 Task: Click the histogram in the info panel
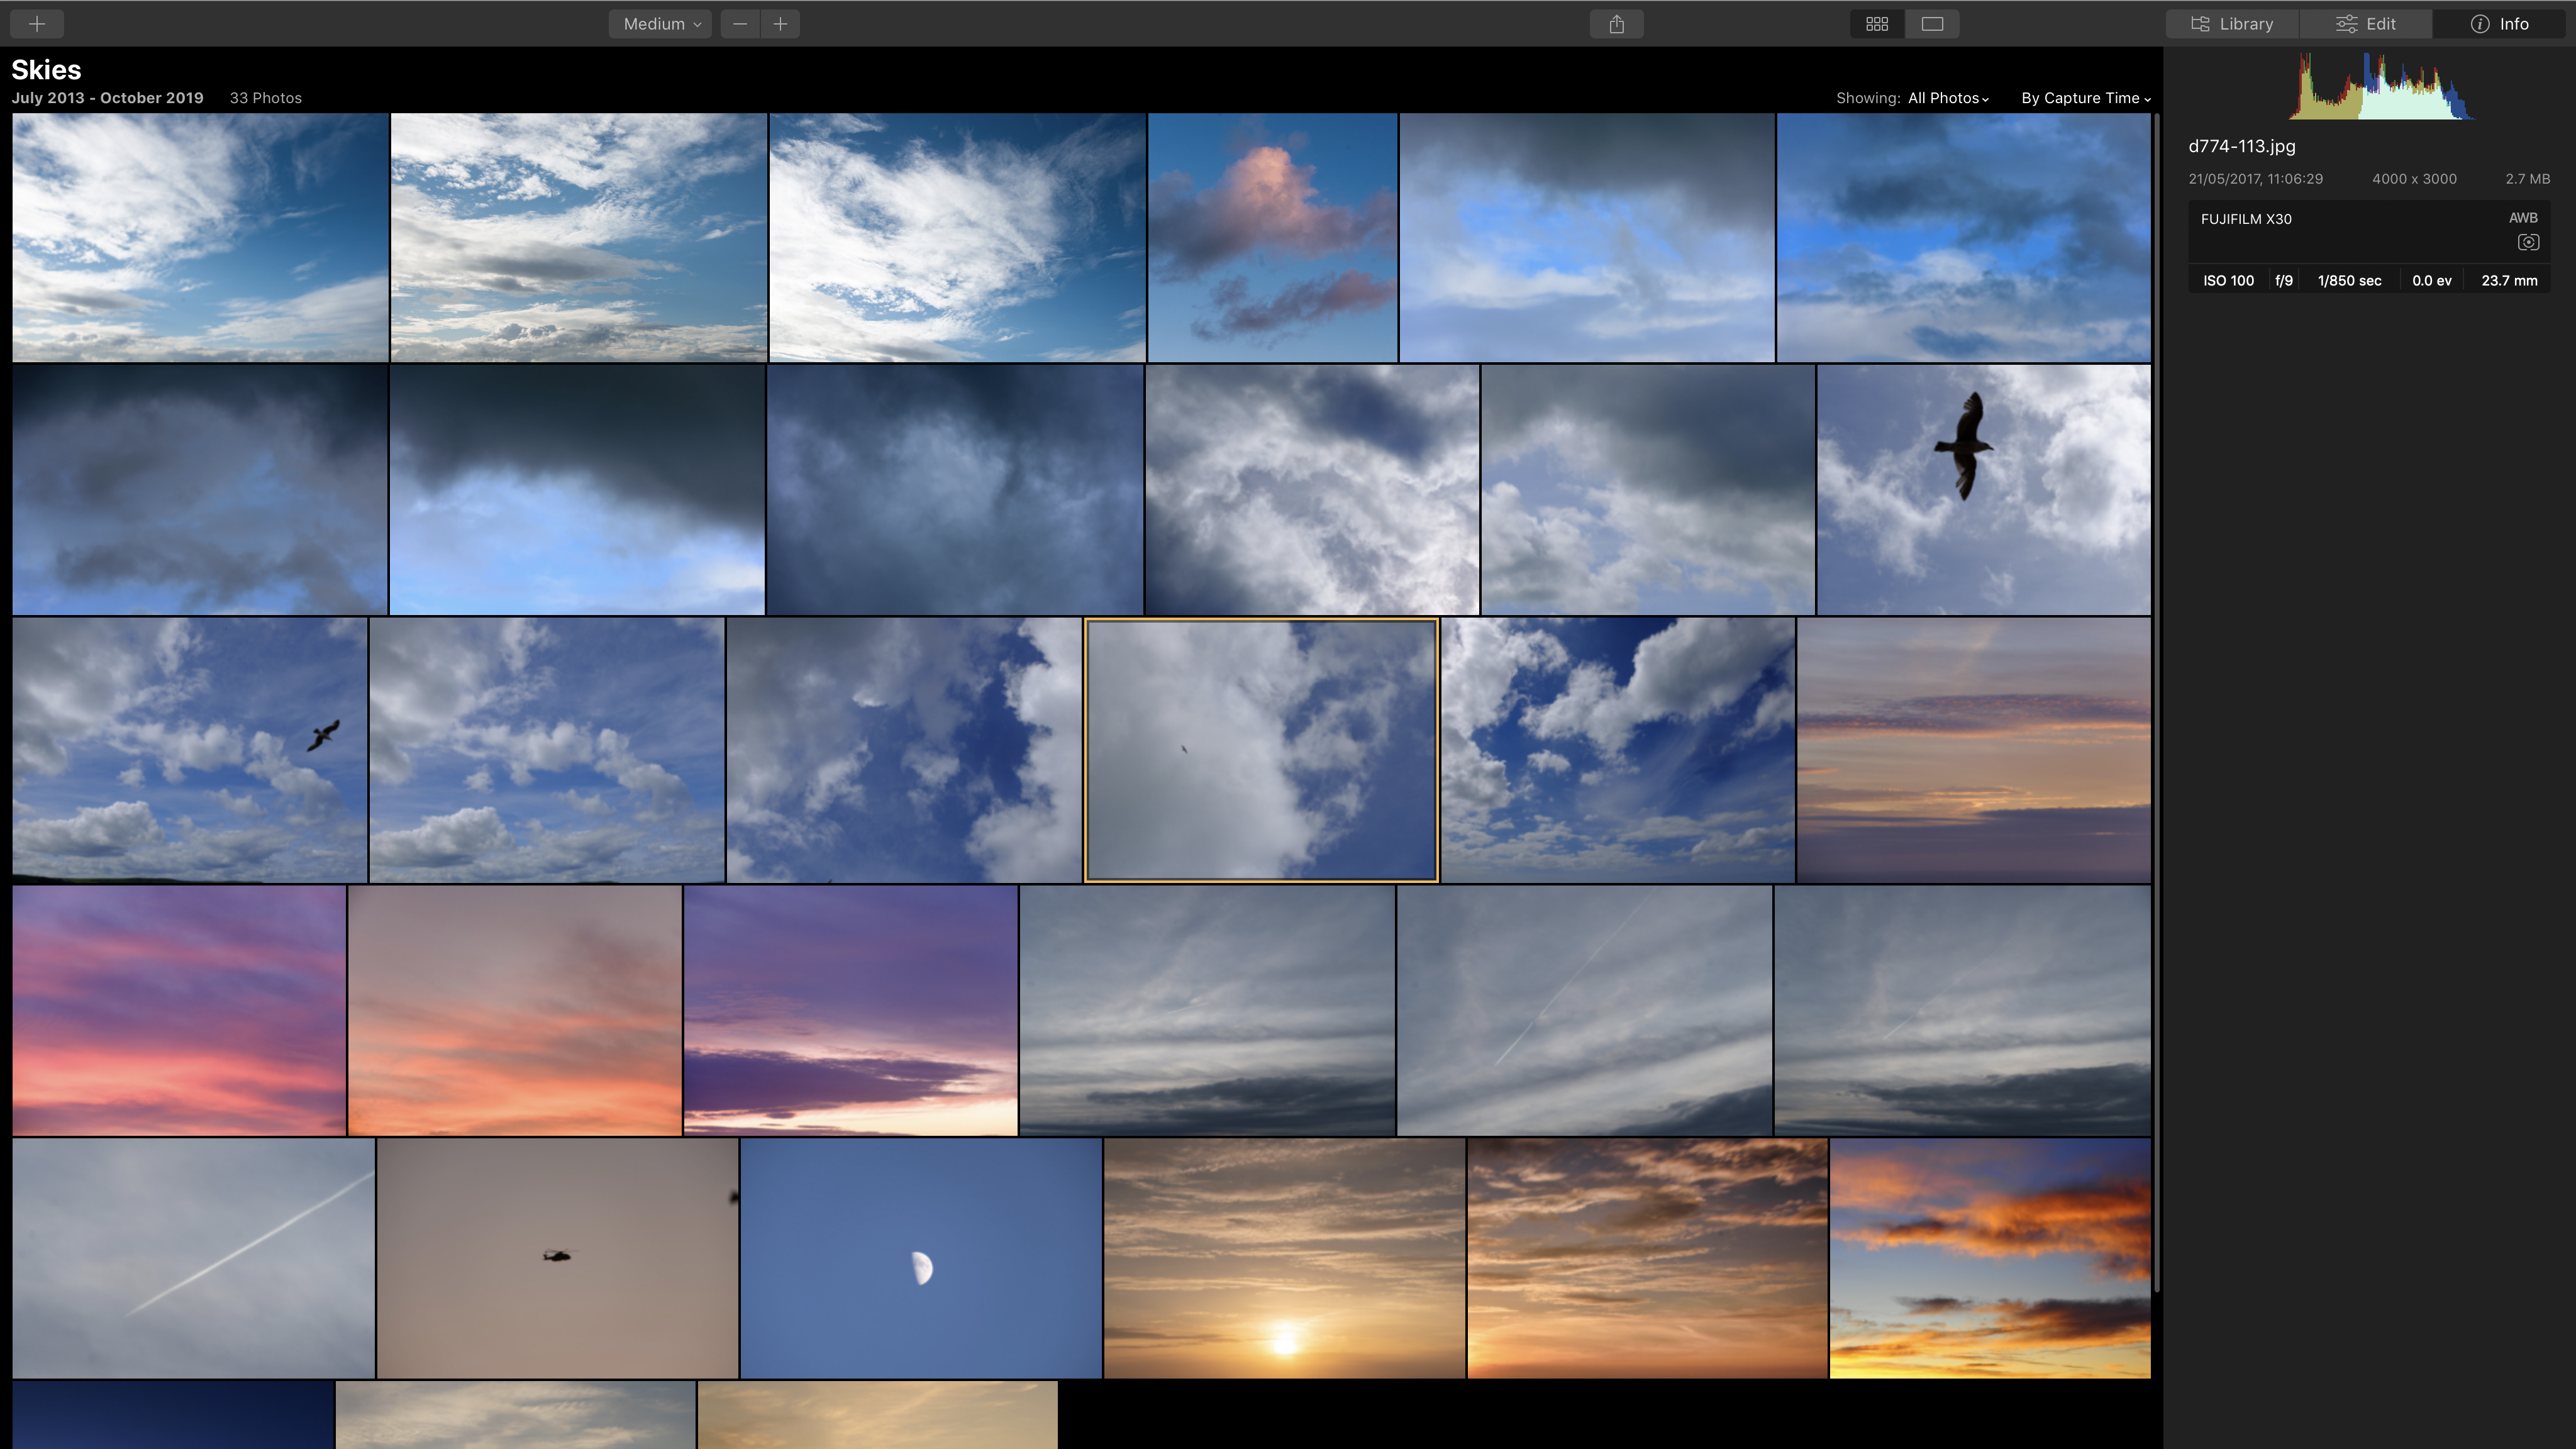pos(2383,86)
